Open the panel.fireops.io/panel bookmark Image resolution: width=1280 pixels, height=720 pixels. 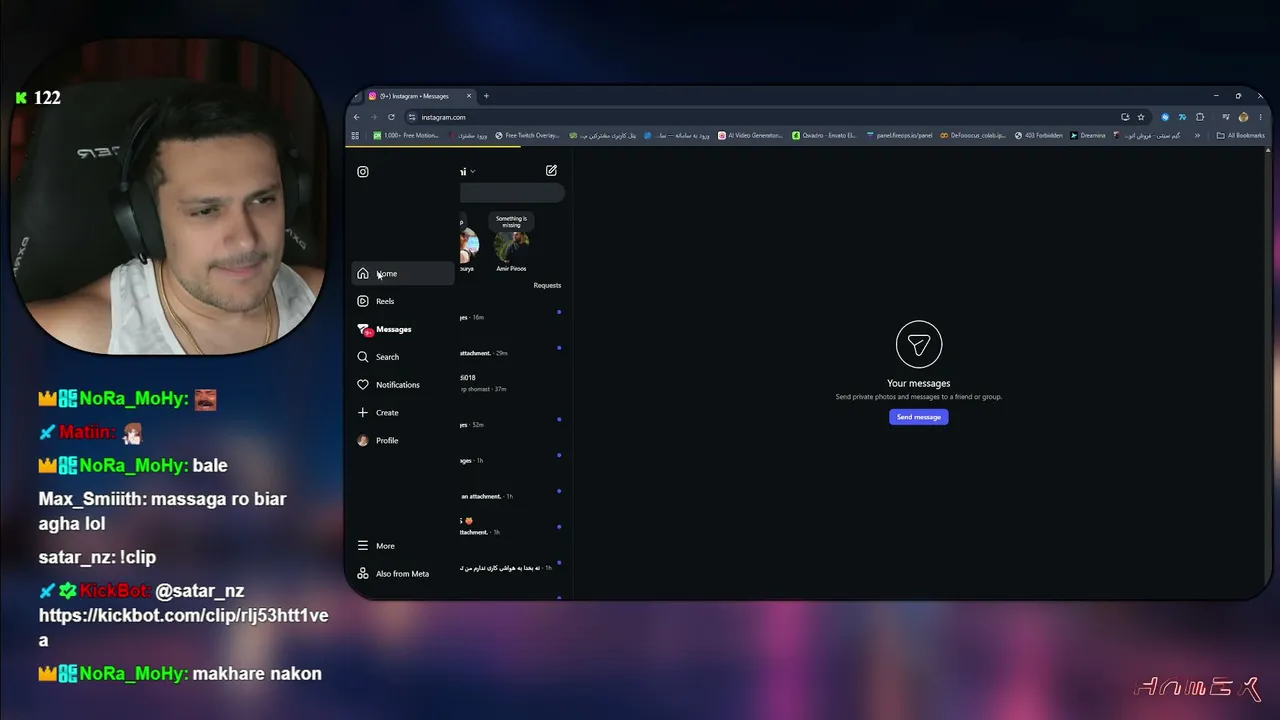coord(900,135)
